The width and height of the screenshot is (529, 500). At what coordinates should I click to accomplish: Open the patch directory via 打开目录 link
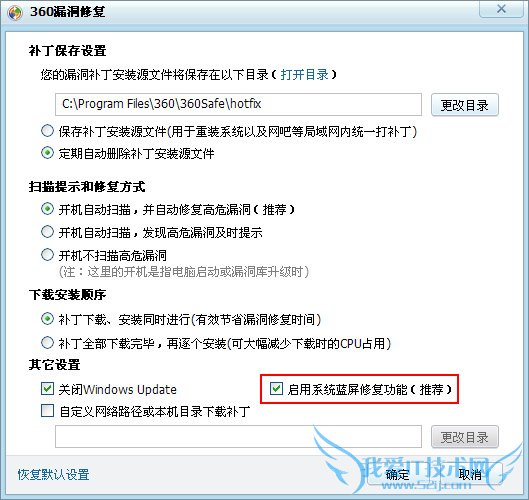304,75
